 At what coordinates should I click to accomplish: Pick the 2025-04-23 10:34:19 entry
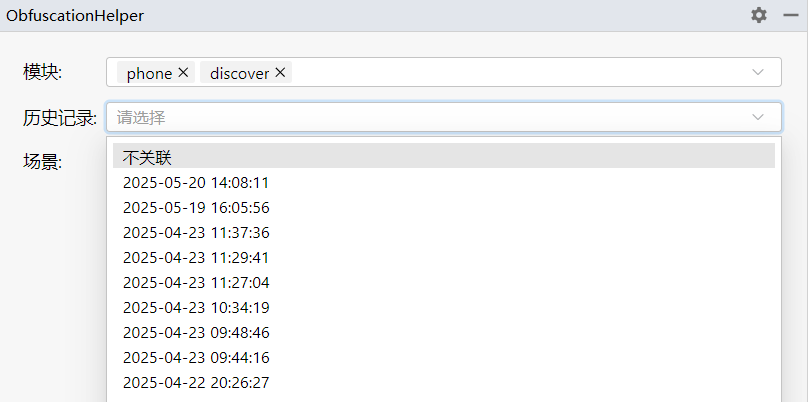(x=196, y=307)
